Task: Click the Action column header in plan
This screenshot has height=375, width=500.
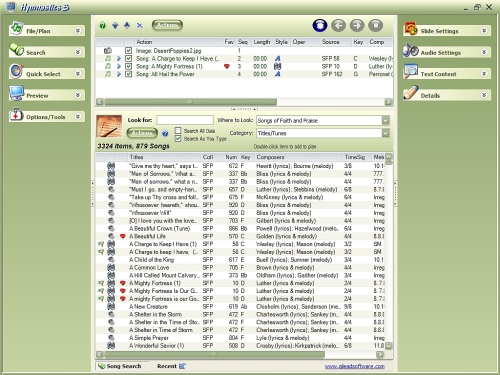Action: pos(179,42)
